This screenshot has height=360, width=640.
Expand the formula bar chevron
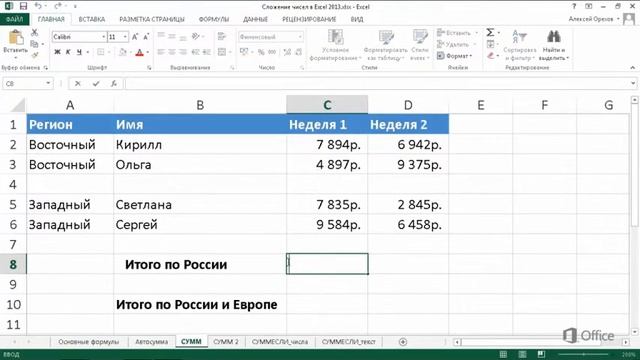pos(633,83)
